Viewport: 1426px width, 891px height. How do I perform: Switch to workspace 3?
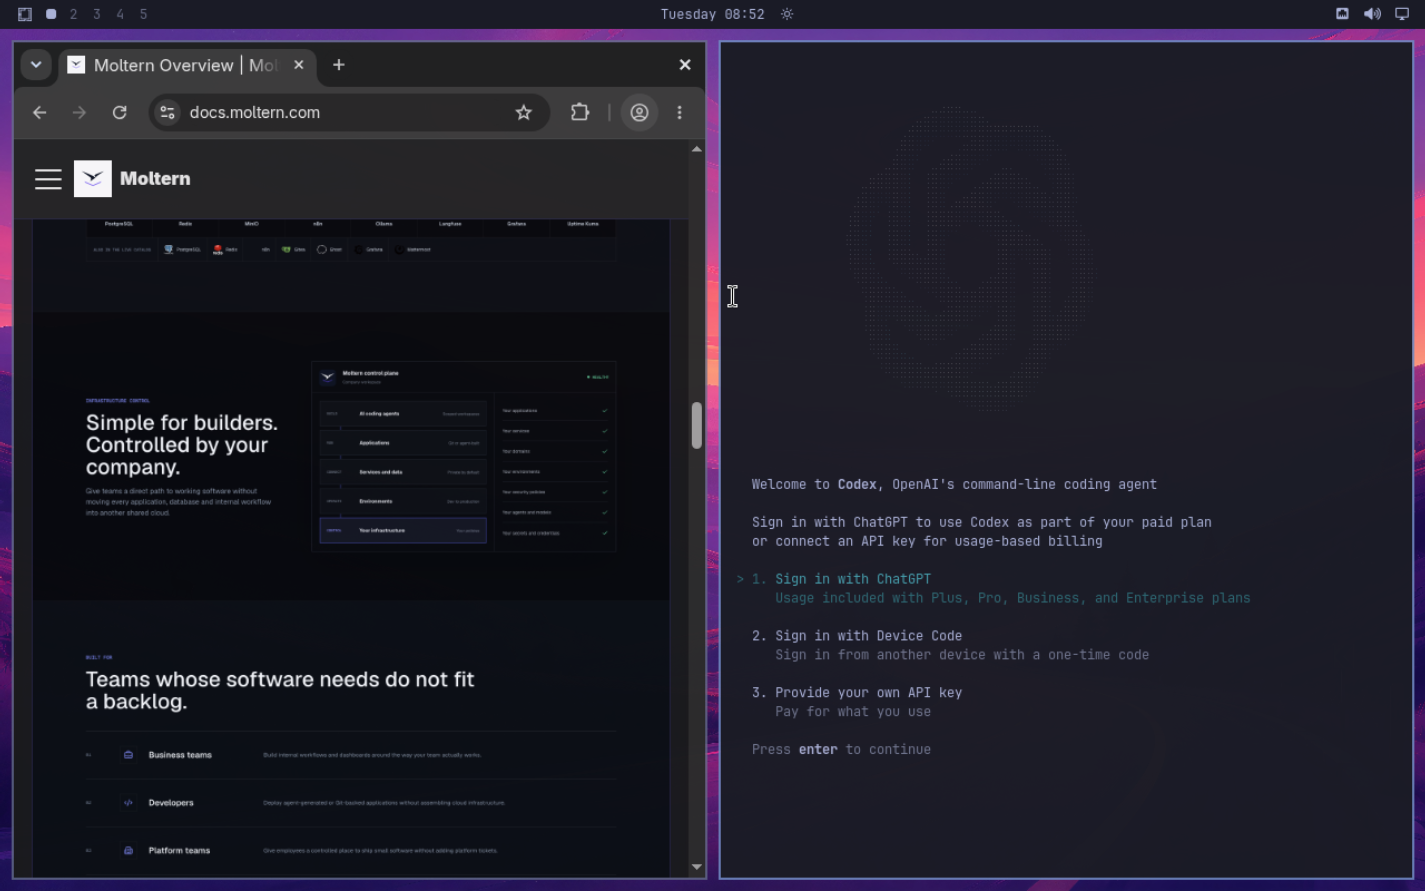click(96, 14)
